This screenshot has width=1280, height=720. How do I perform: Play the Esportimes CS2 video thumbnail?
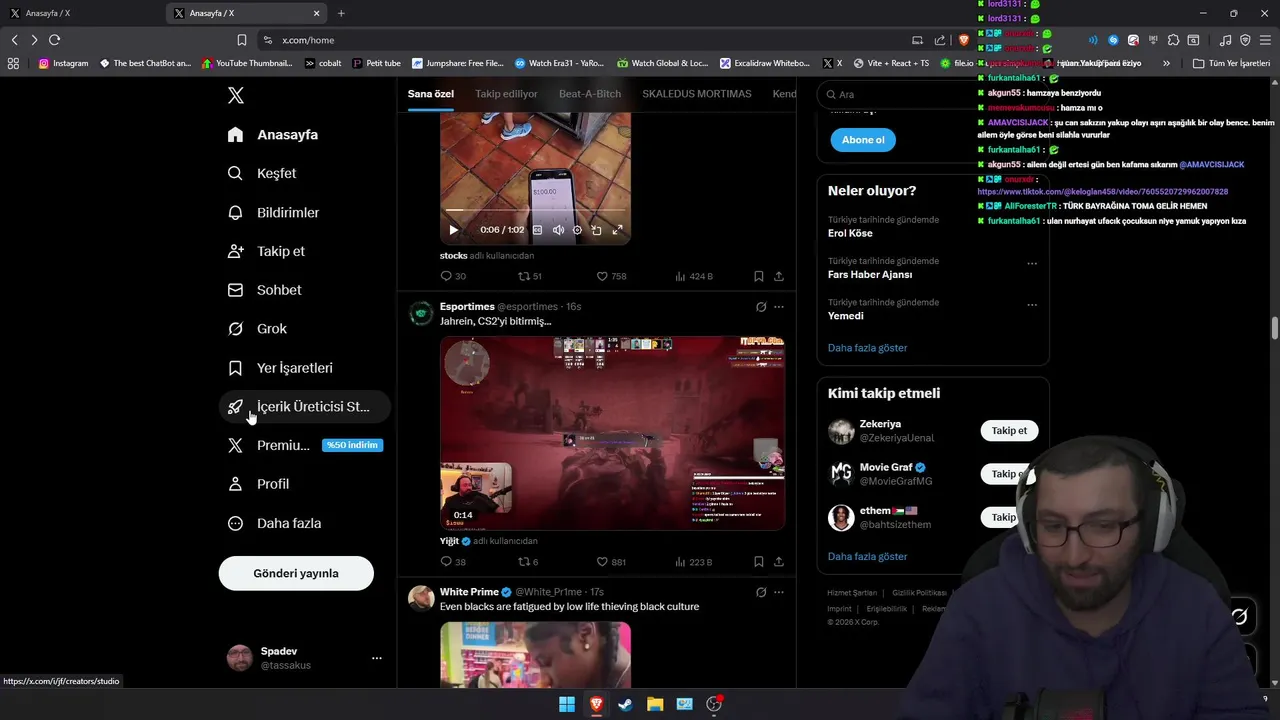tap(612, 433)
